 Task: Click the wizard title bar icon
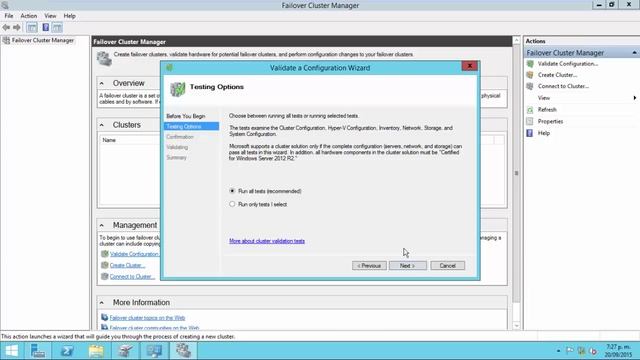tap(169, 67)
